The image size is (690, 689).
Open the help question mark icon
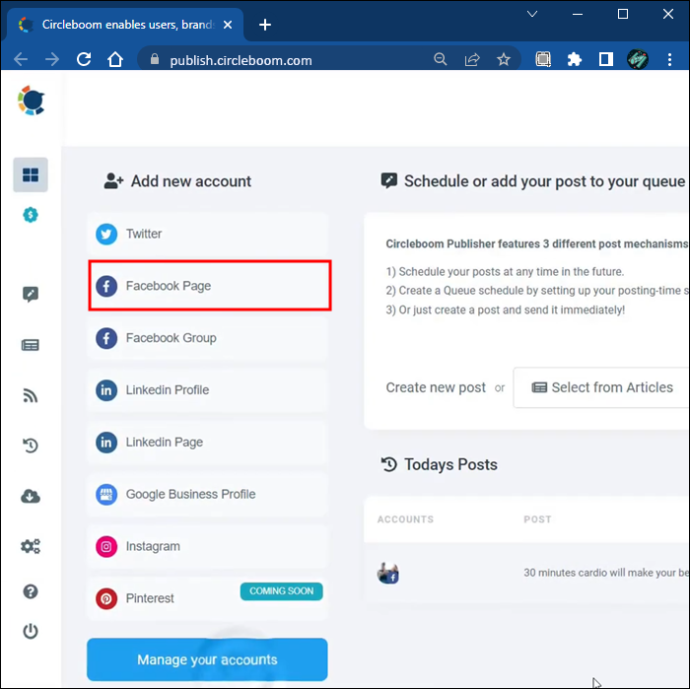click(30, 591)
